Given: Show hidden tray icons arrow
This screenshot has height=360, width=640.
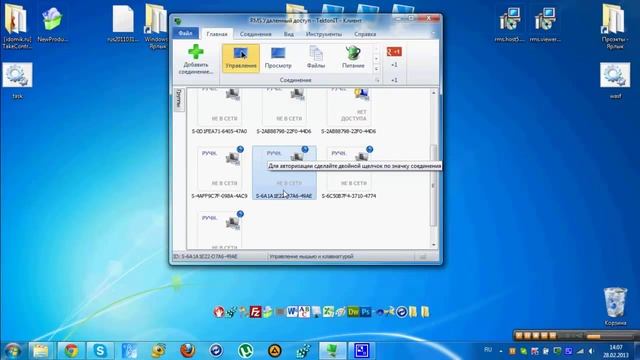Looking at the screenshot, I should (x=501, y=351).
